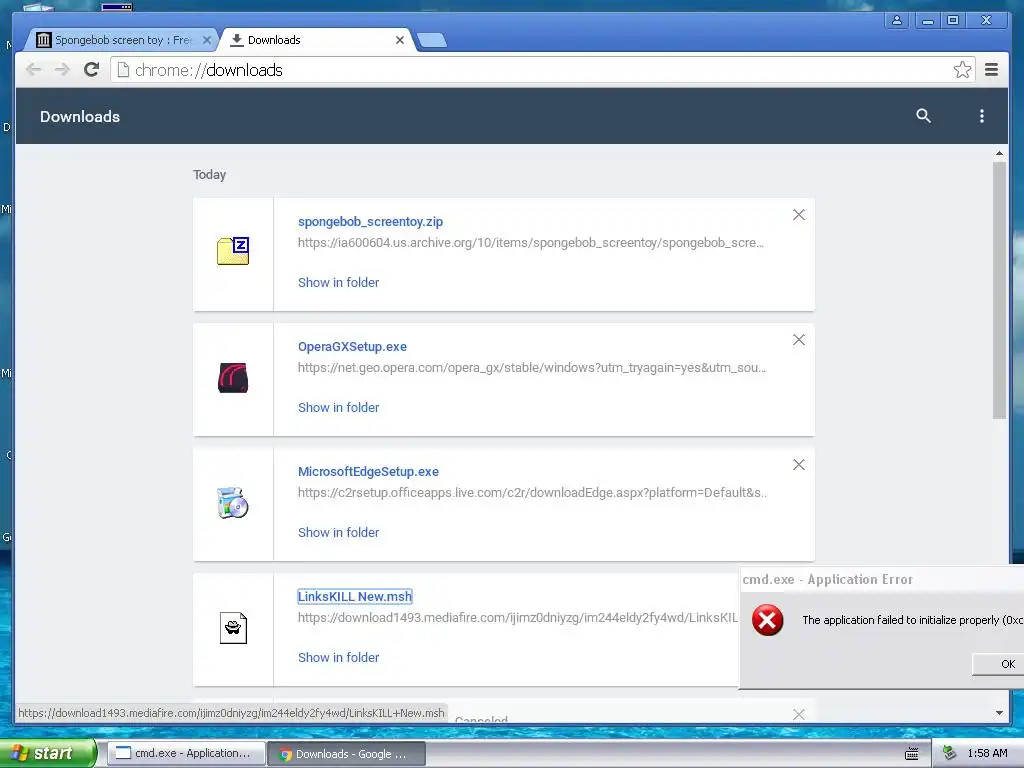Bookmark this page with the star
The image size is (1024, 768).
(x=962, y=70)
